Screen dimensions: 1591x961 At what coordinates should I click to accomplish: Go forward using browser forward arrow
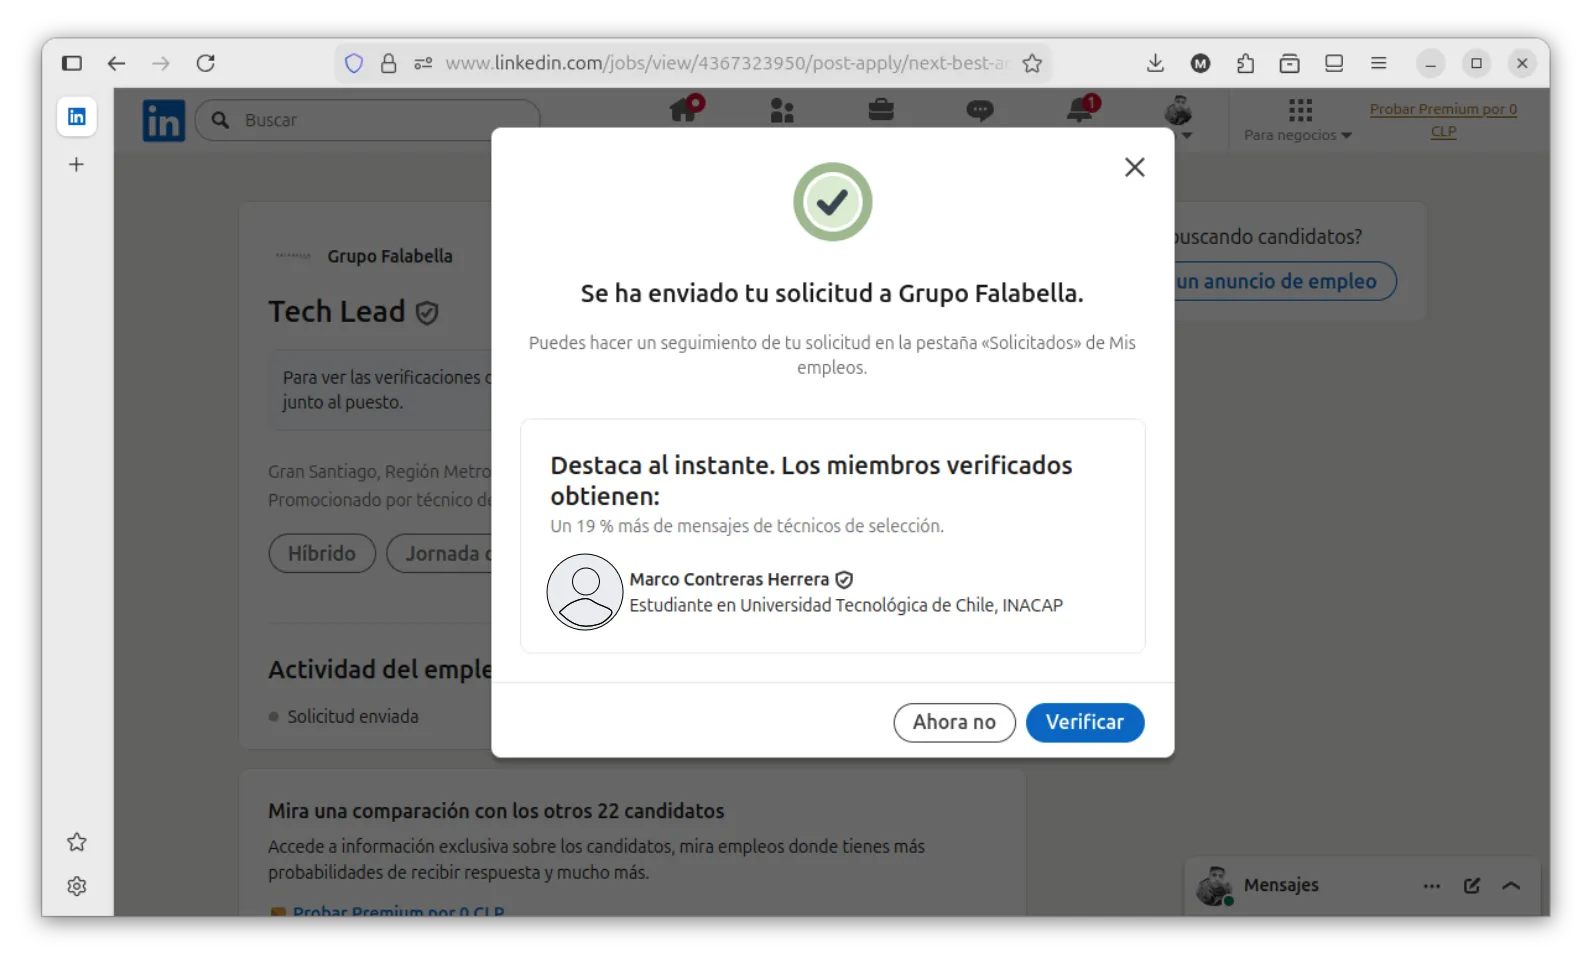click(x=160, y=63)
